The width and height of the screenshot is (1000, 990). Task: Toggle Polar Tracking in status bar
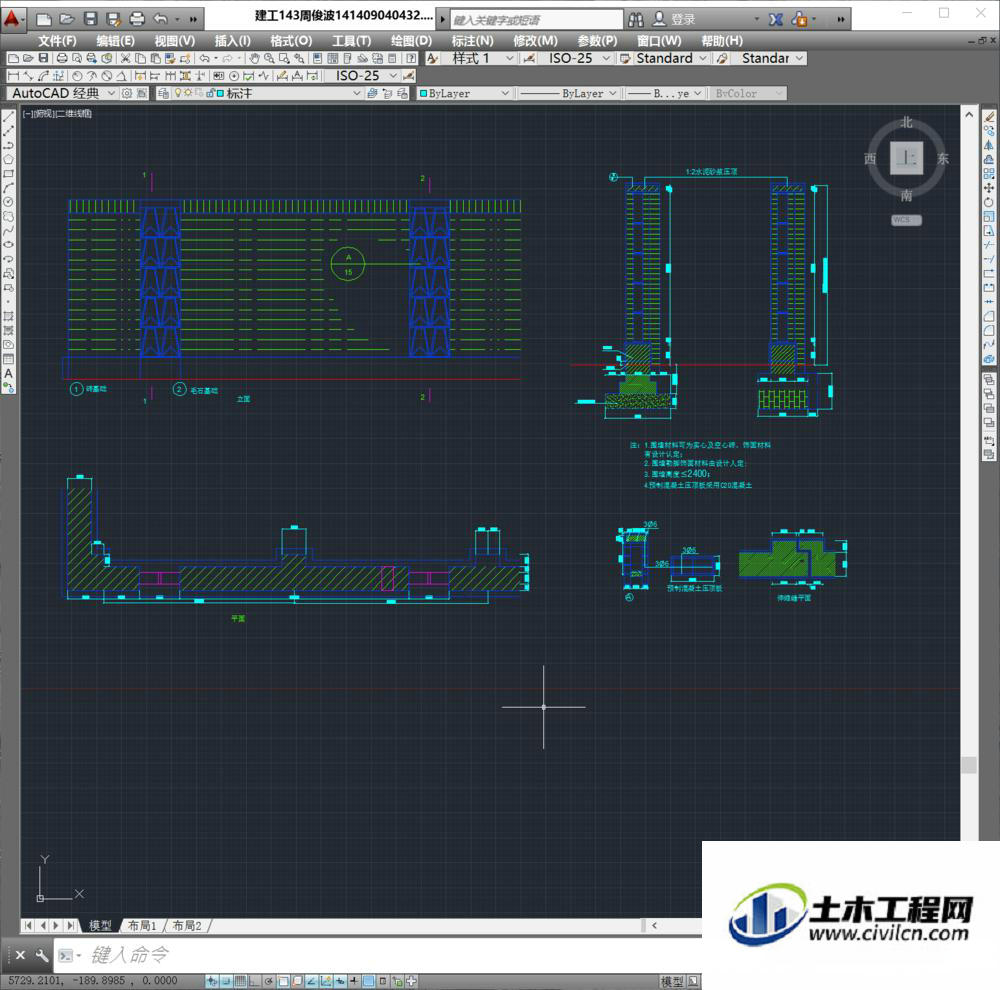click(269, 981)
